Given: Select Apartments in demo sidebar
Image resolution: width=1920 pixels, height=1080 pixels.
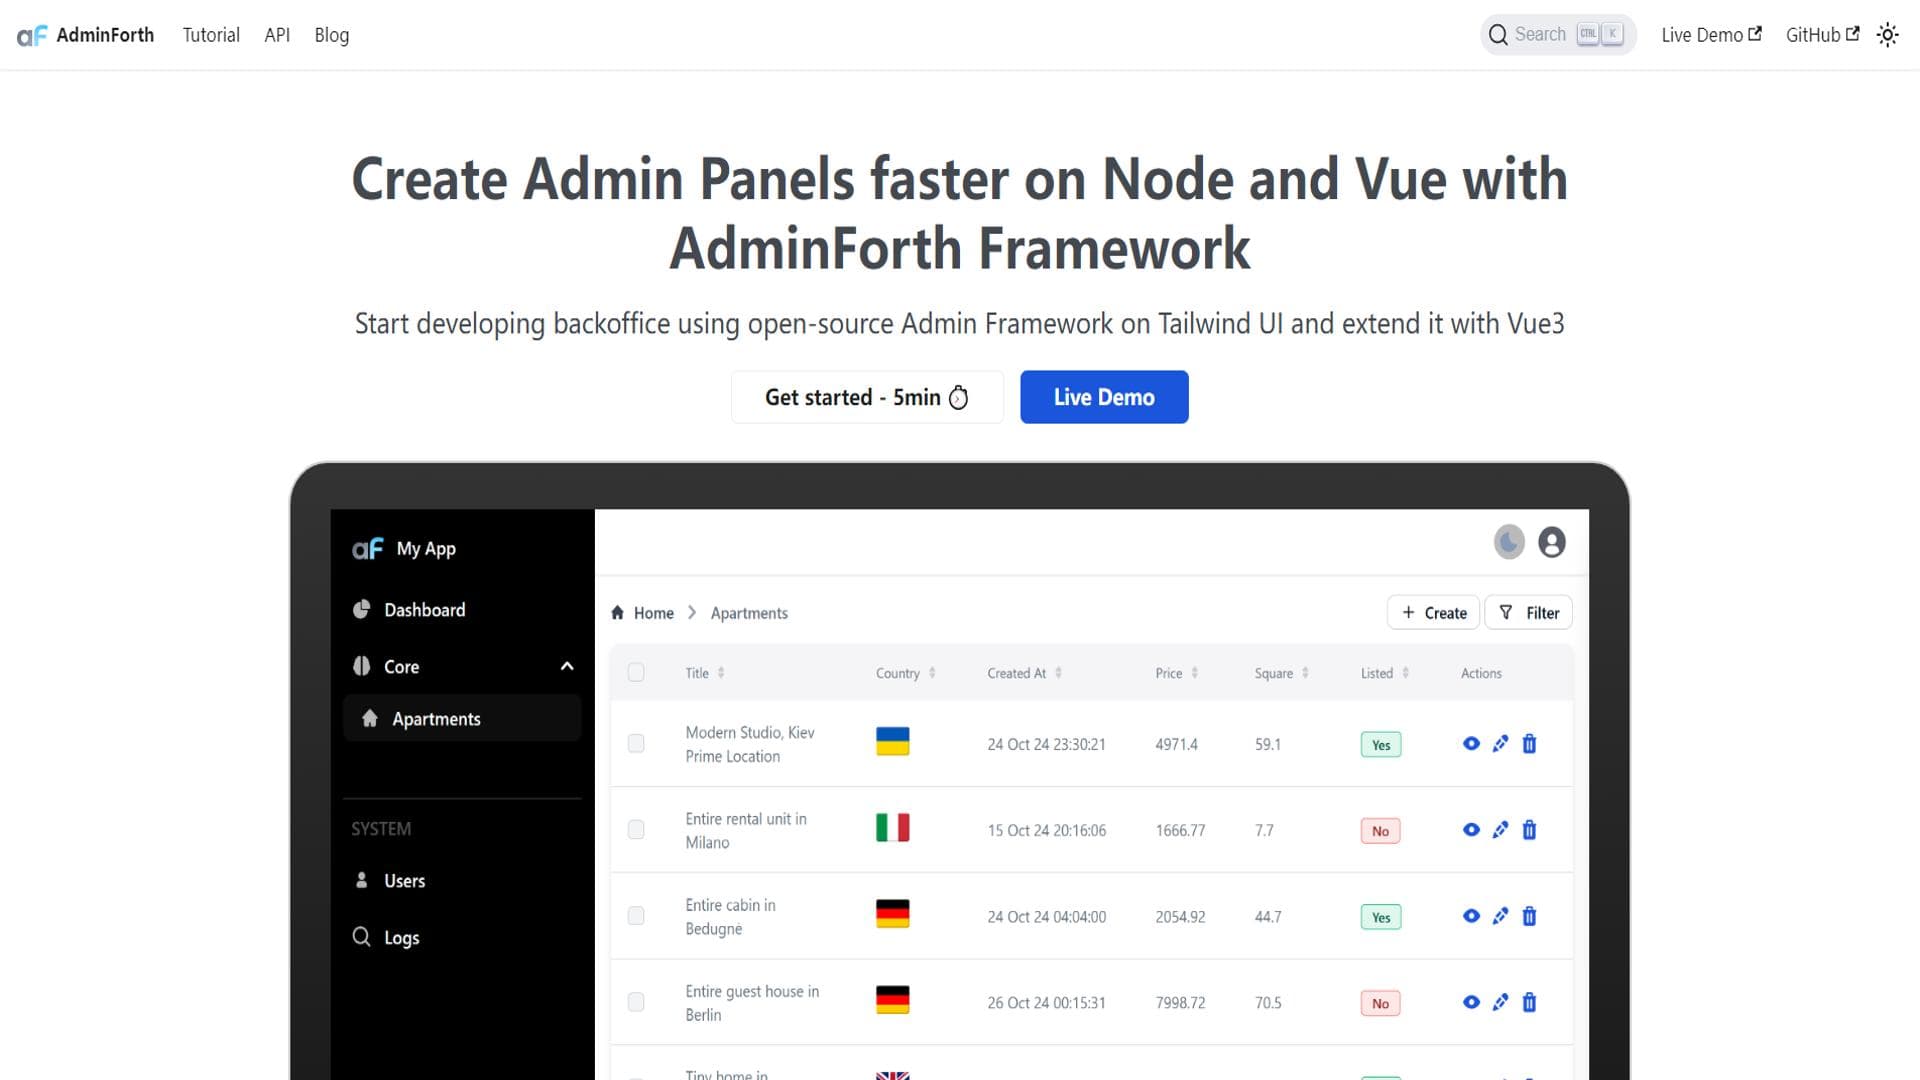Looking at the screenshot, I should tap(461, 719).
